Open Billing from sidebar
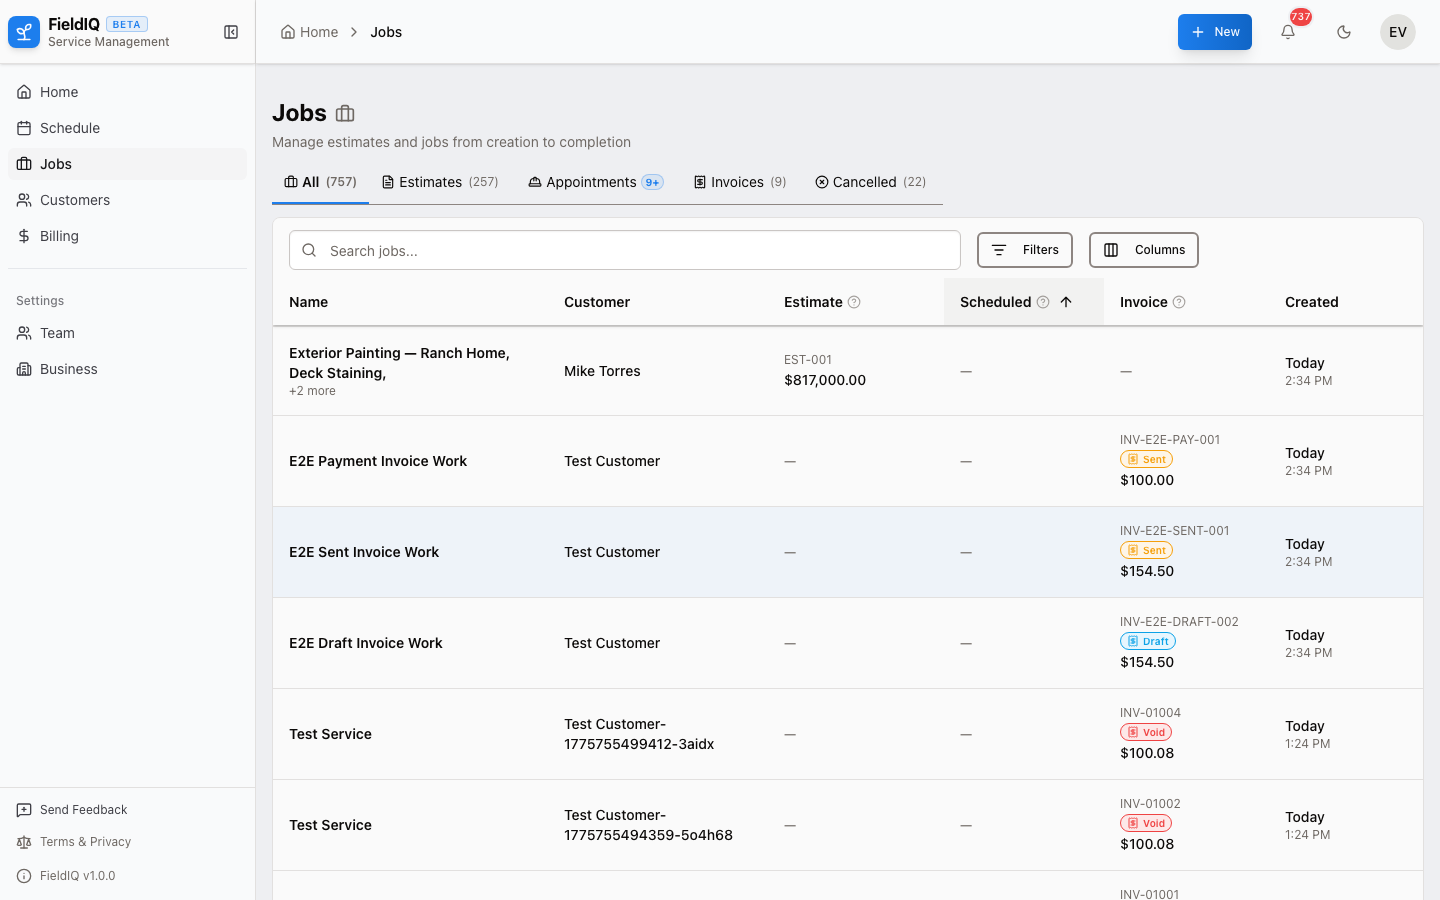This screenshot has height=900, width=1440. (59, 236)
